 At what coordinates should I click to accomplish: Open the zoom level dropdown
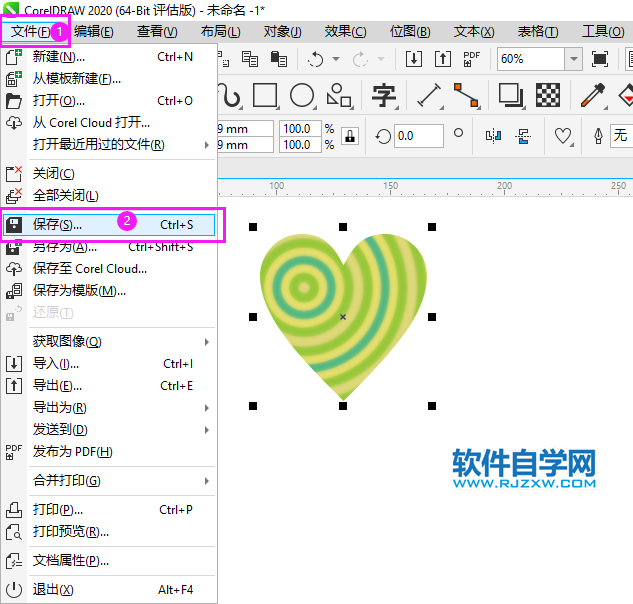(575, 59)
